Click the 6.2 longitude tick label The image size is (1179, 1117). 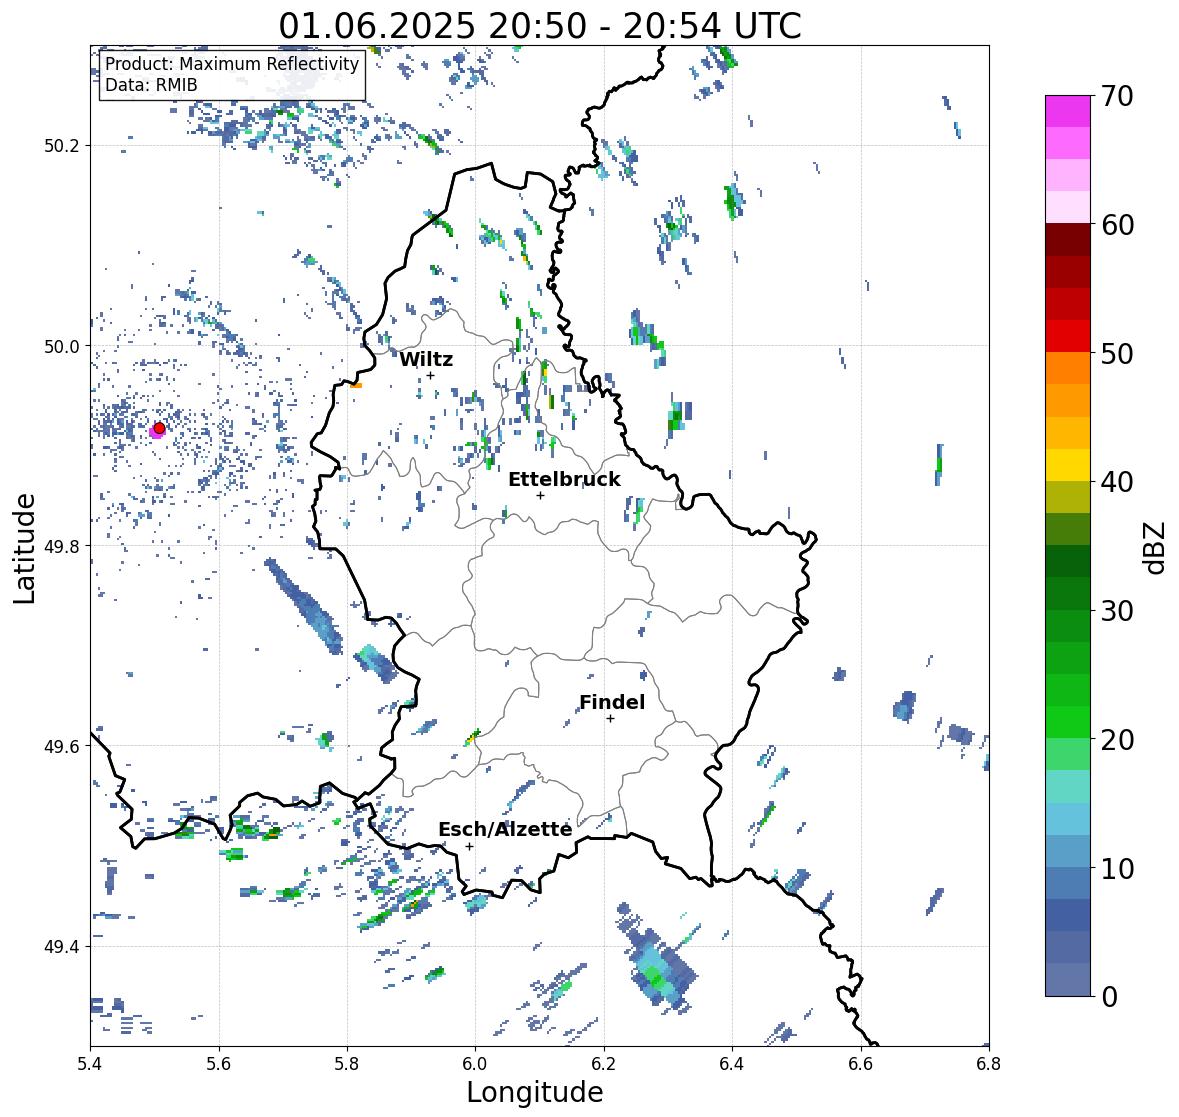[604, 1064]
